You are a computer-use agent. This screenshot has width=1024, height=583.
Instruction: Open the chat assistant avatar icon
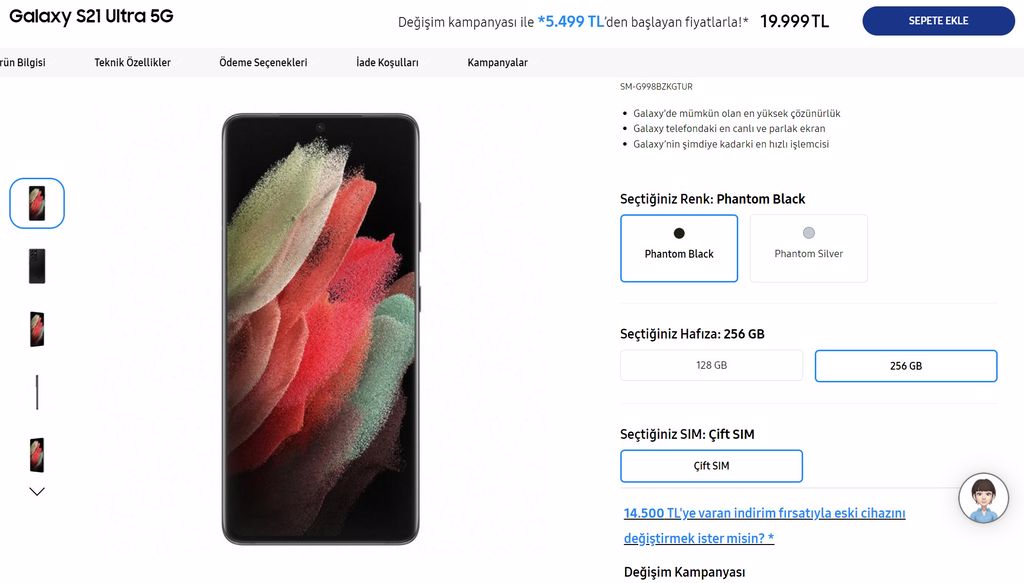pos(983,498)
